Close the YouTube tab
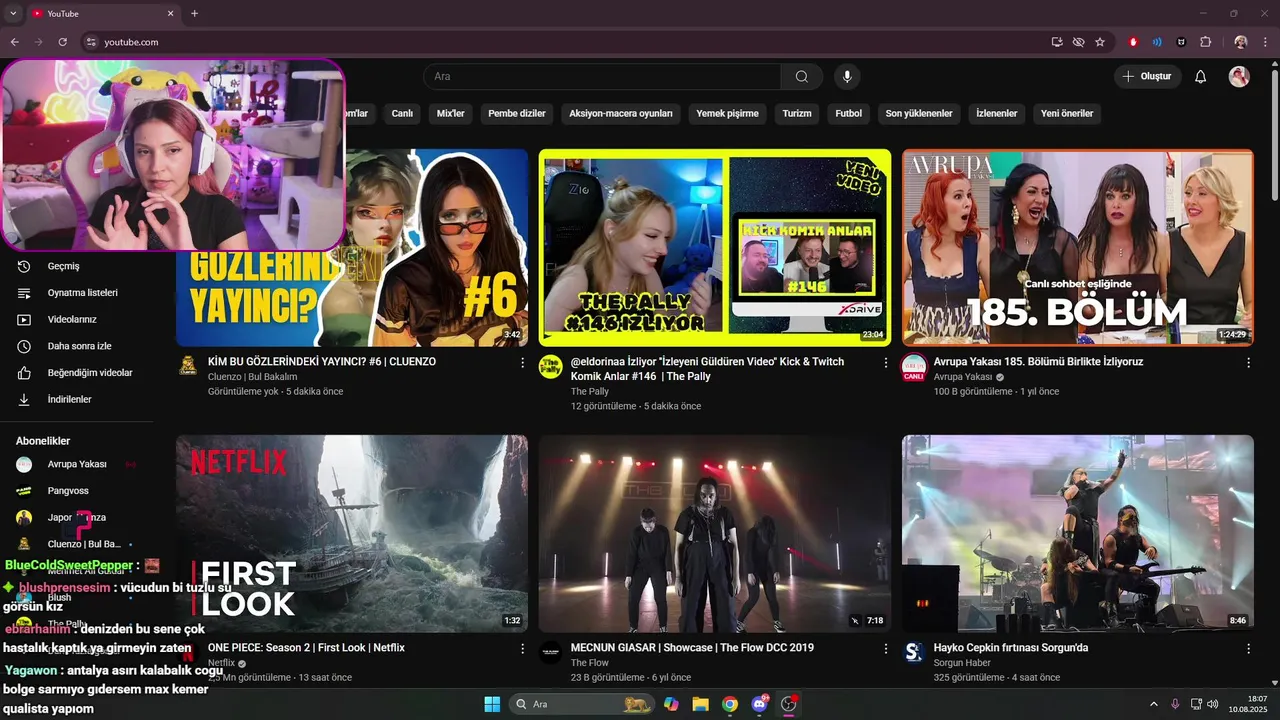 (170, 14)
